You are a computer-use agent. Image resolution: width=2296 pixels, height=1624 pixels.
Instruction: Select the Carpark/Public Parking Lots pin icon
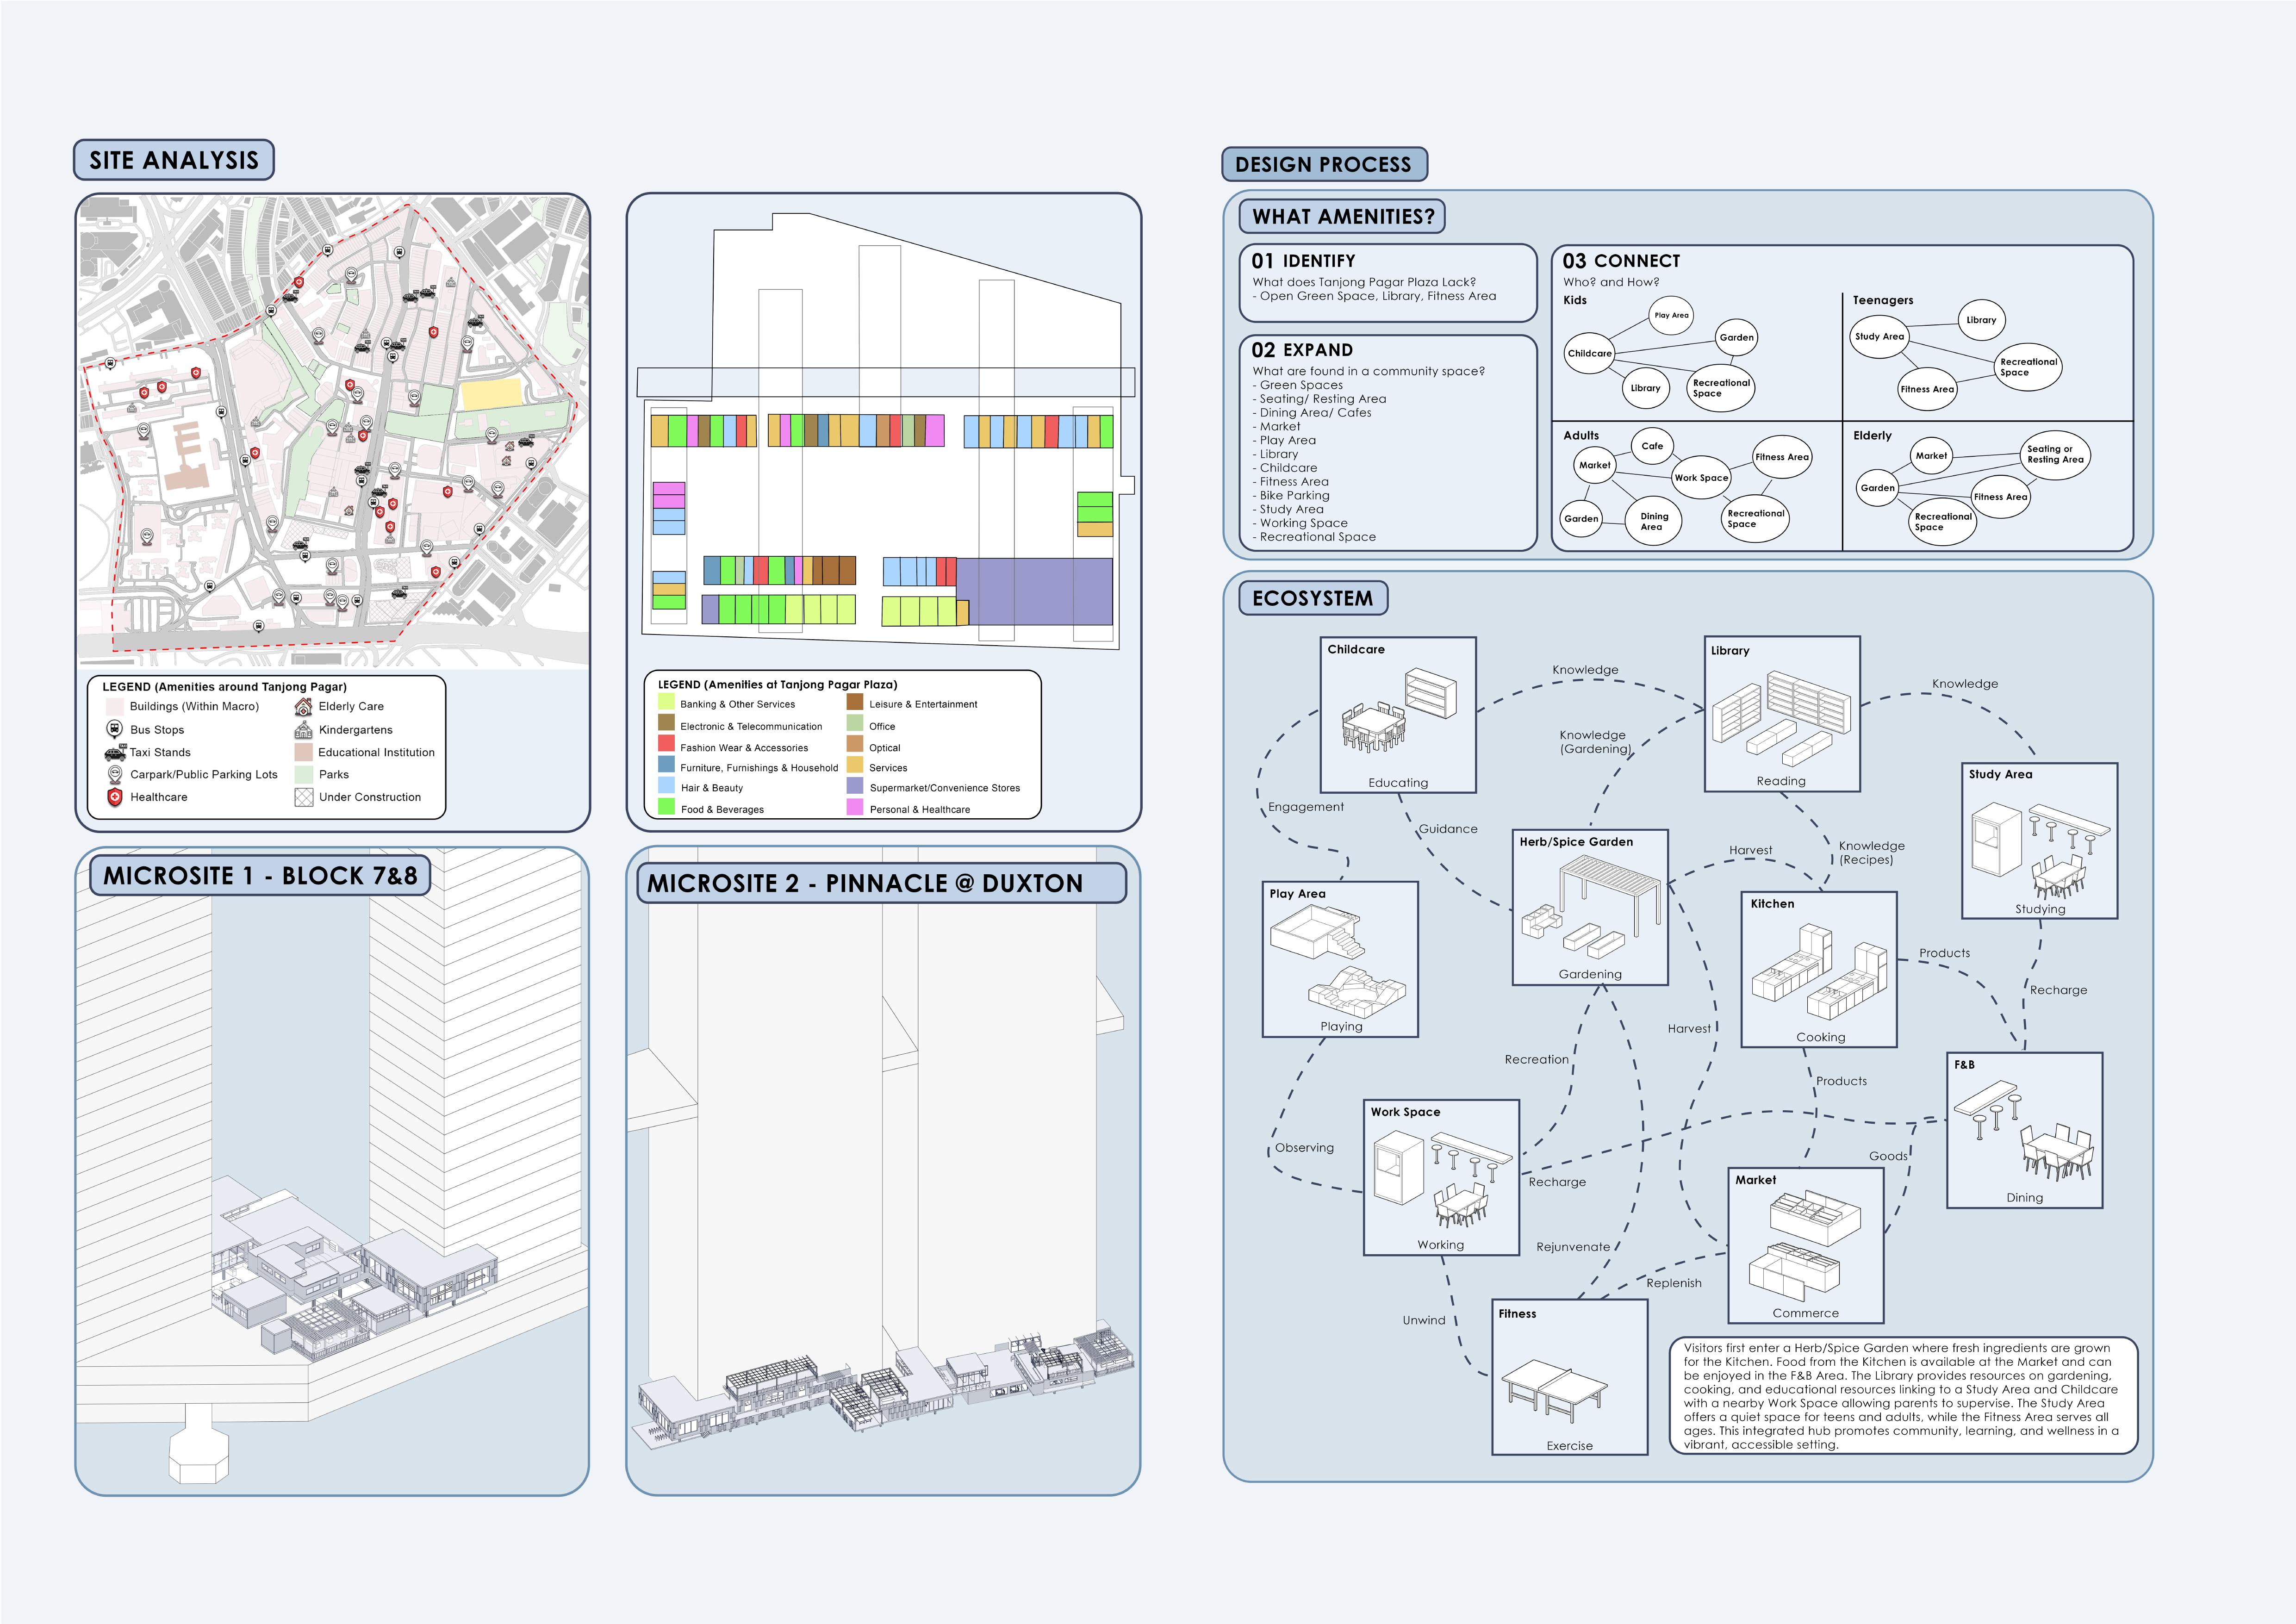coord(115,774)
